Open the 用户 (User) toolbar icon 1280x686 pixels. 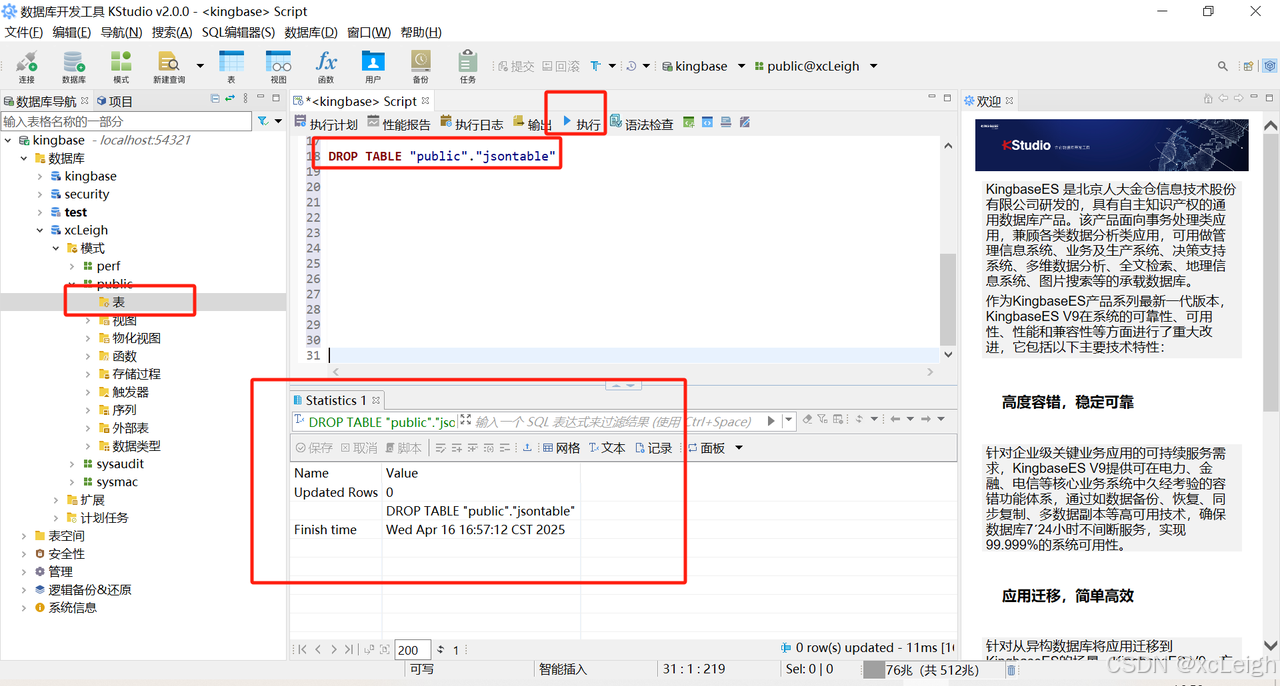tap(373, 67)
